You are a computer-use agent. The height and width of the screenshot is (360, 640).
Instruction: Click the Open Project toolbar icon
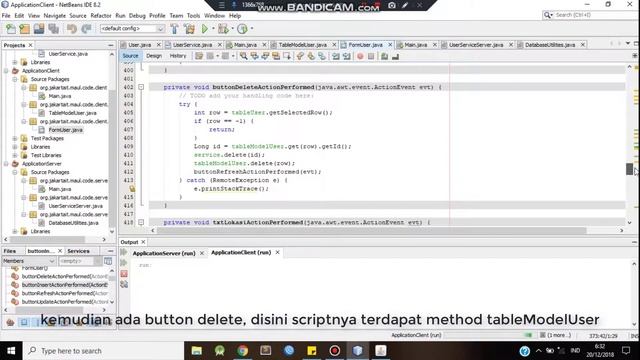click(39, 29)
